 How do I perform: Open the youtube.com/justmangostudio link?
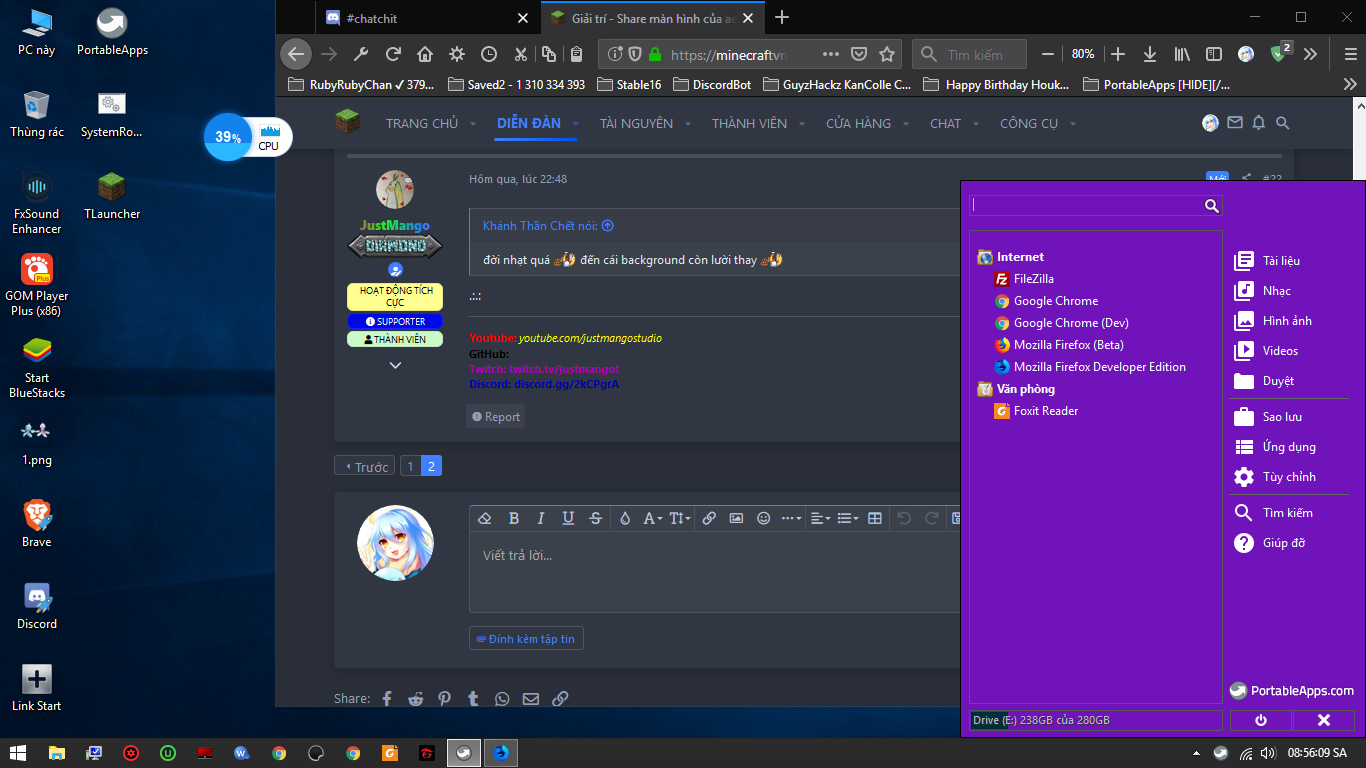pyautogui.click(x=590, y=338)
